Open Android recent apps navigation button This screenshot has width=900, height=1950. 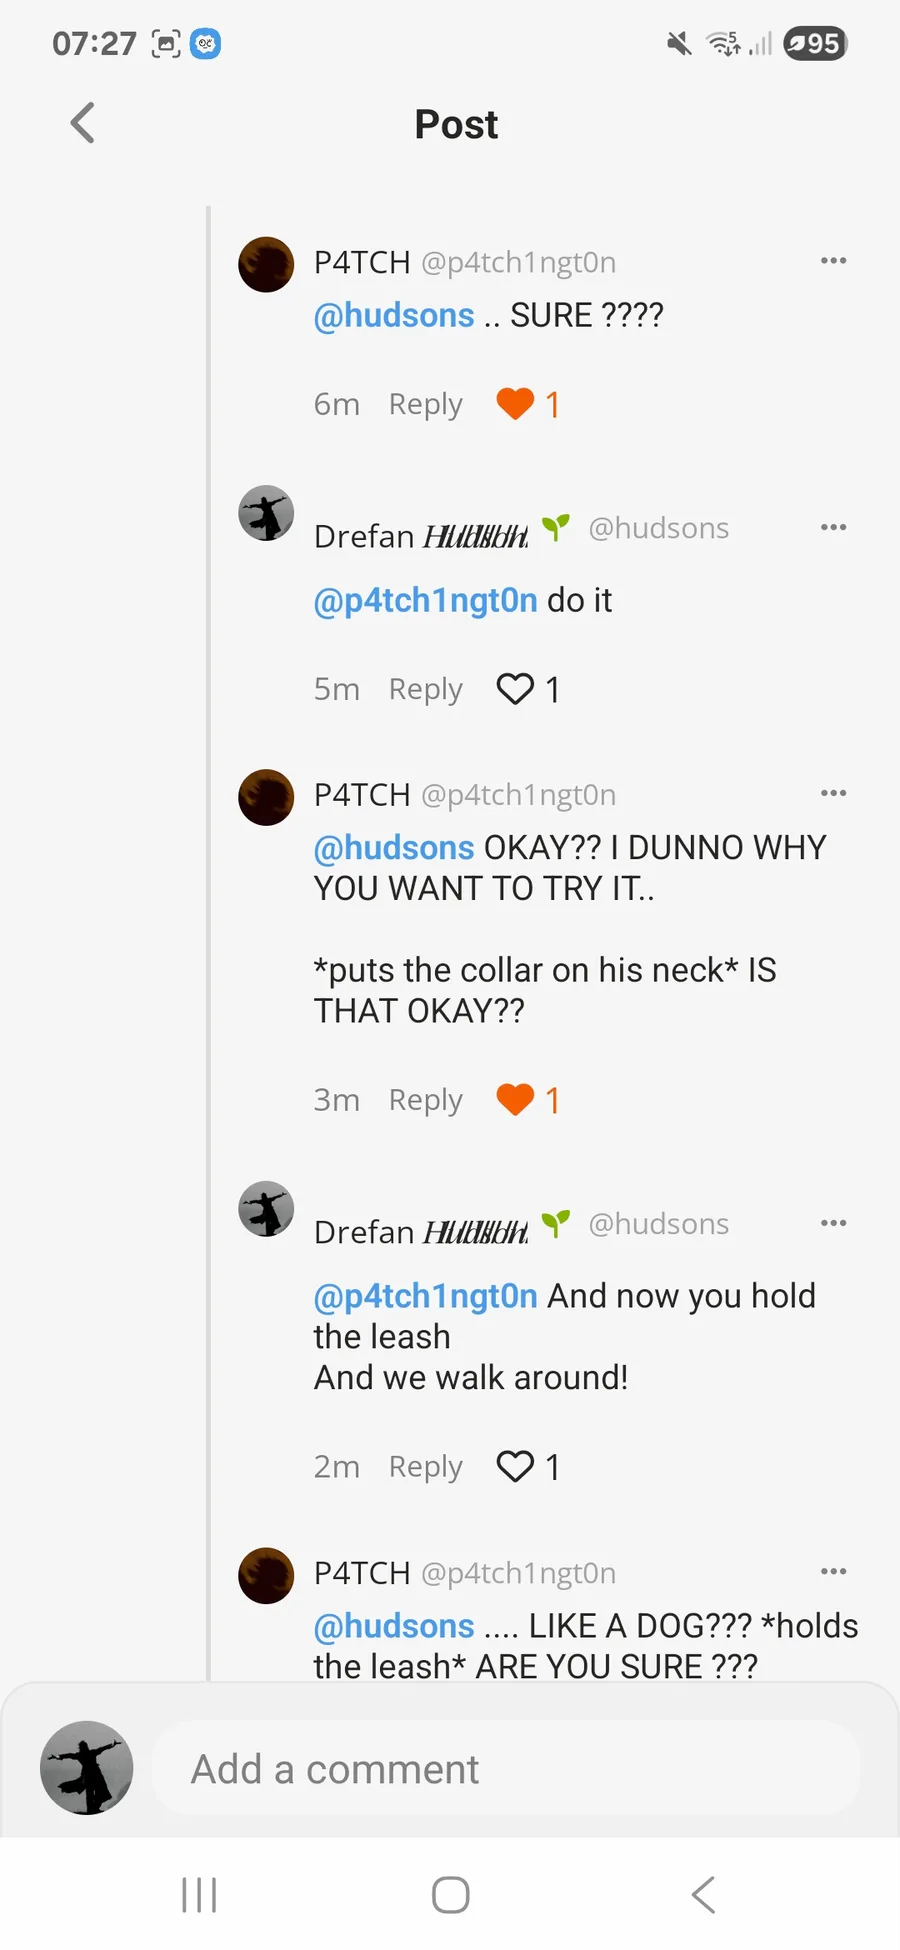coord(199,1894)
